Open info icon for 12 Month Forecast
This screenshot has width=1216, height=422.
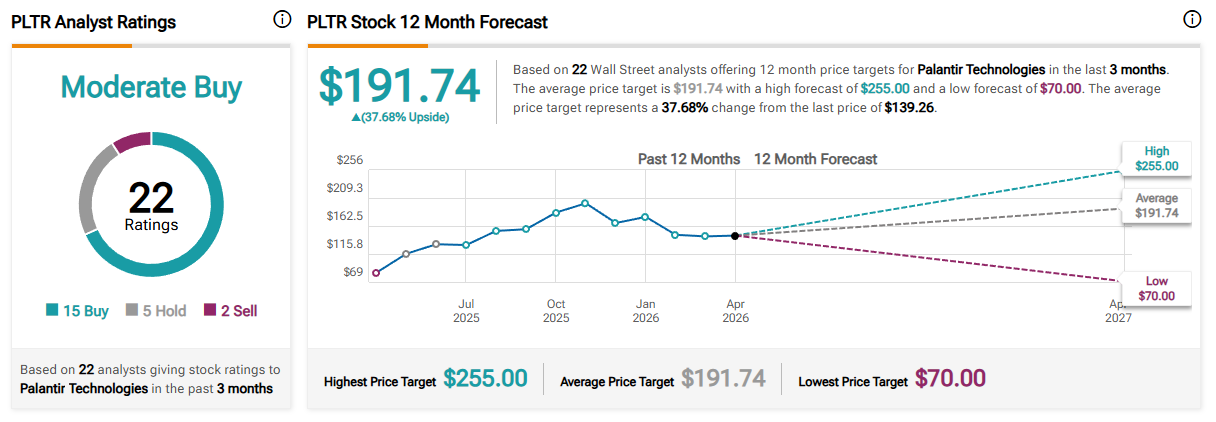pyautogui.click(x=1191, y=20)
